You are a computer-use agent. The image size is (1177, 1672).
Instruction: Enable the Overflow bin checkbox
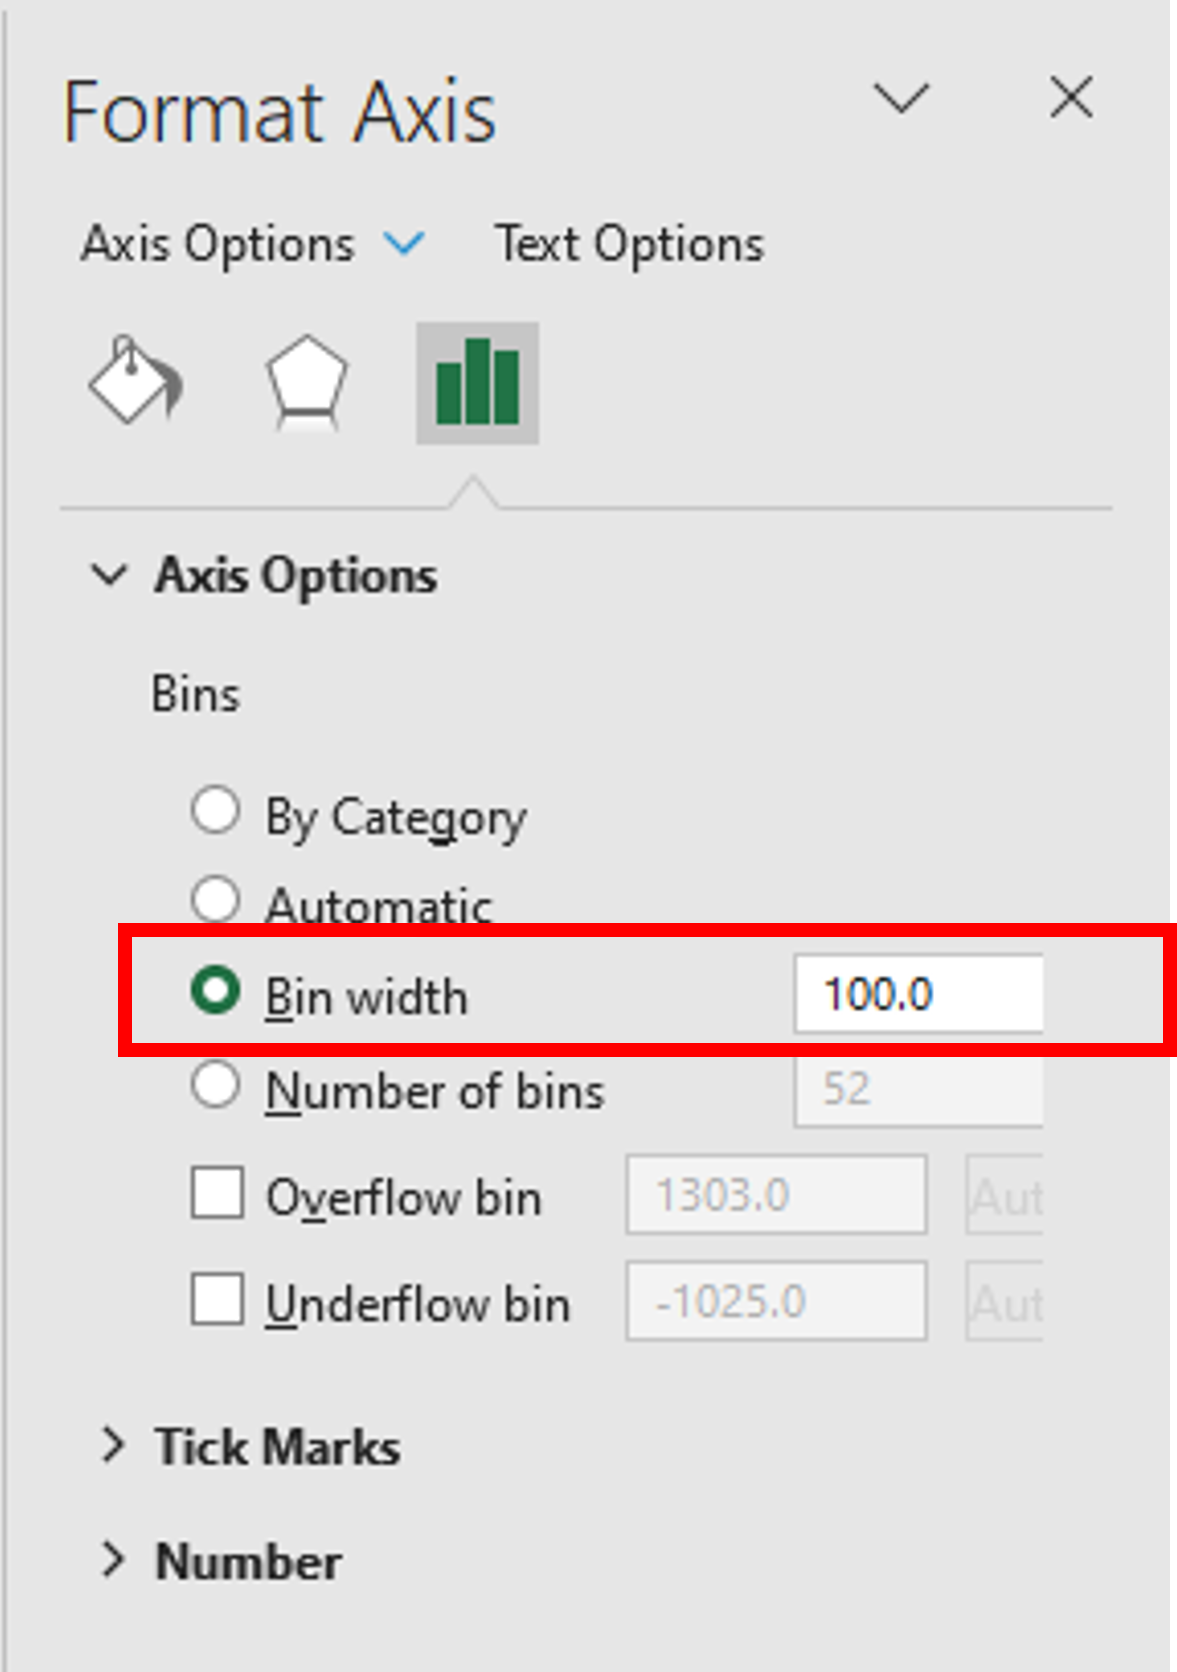pyautogui.click(x=217, y=1192)
